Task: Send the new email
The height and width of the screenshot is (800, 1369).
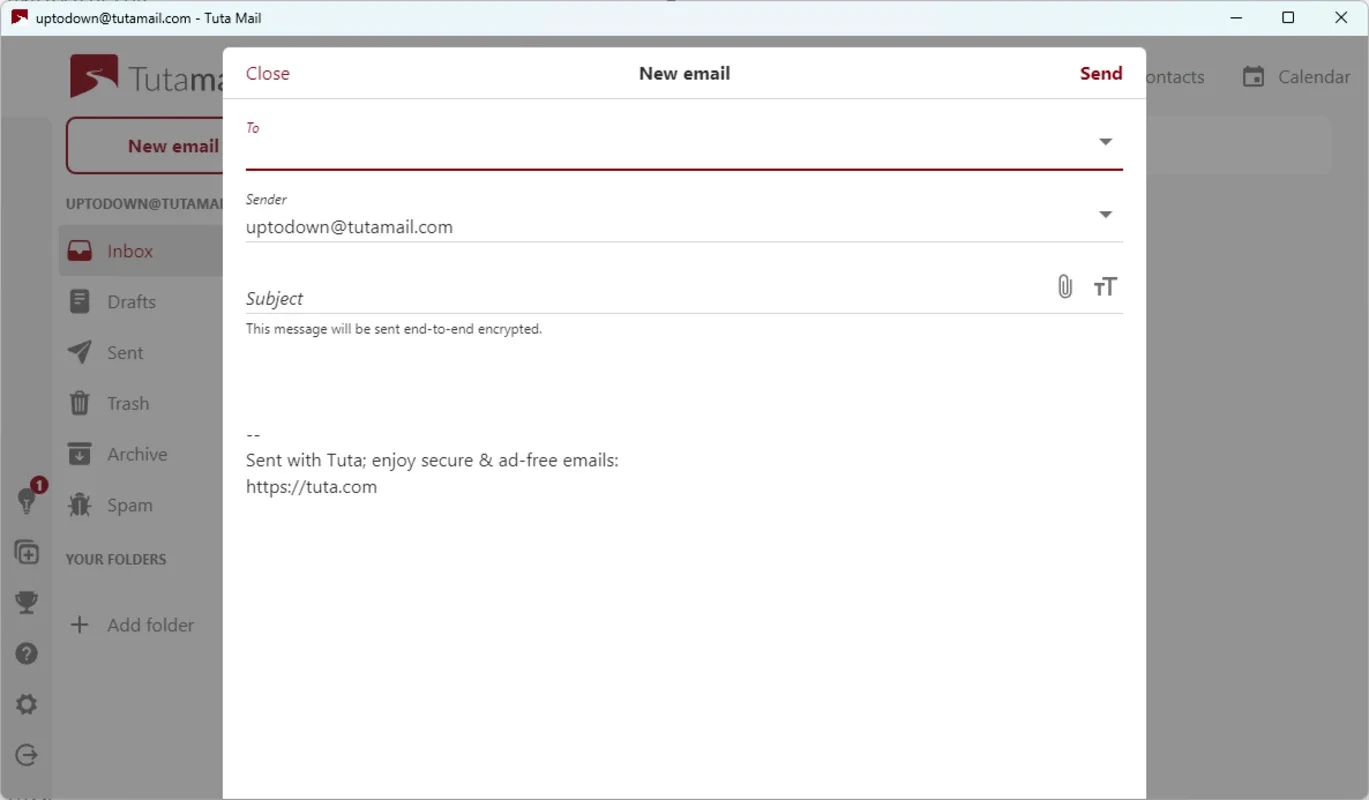Action: (x=1101, y=73)
